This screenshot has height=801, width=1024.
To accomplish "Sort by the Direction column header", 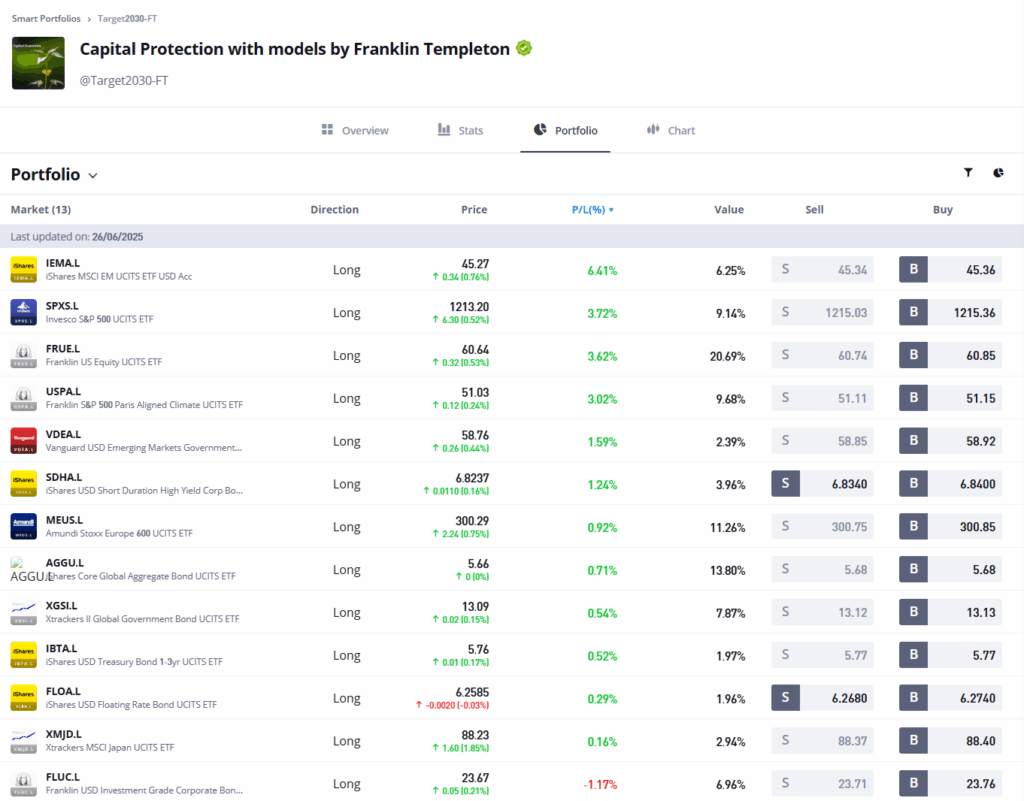I will coord(334,210).
